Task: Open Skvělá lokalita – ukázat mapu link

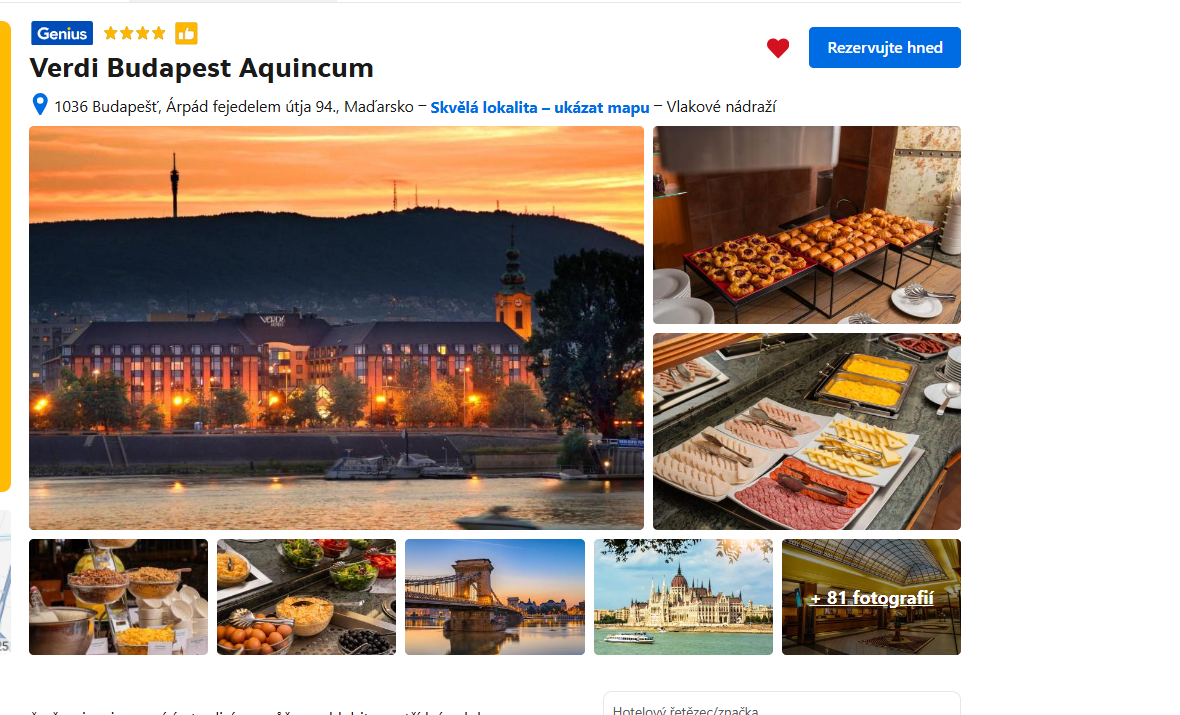Action: click(540, 108)
